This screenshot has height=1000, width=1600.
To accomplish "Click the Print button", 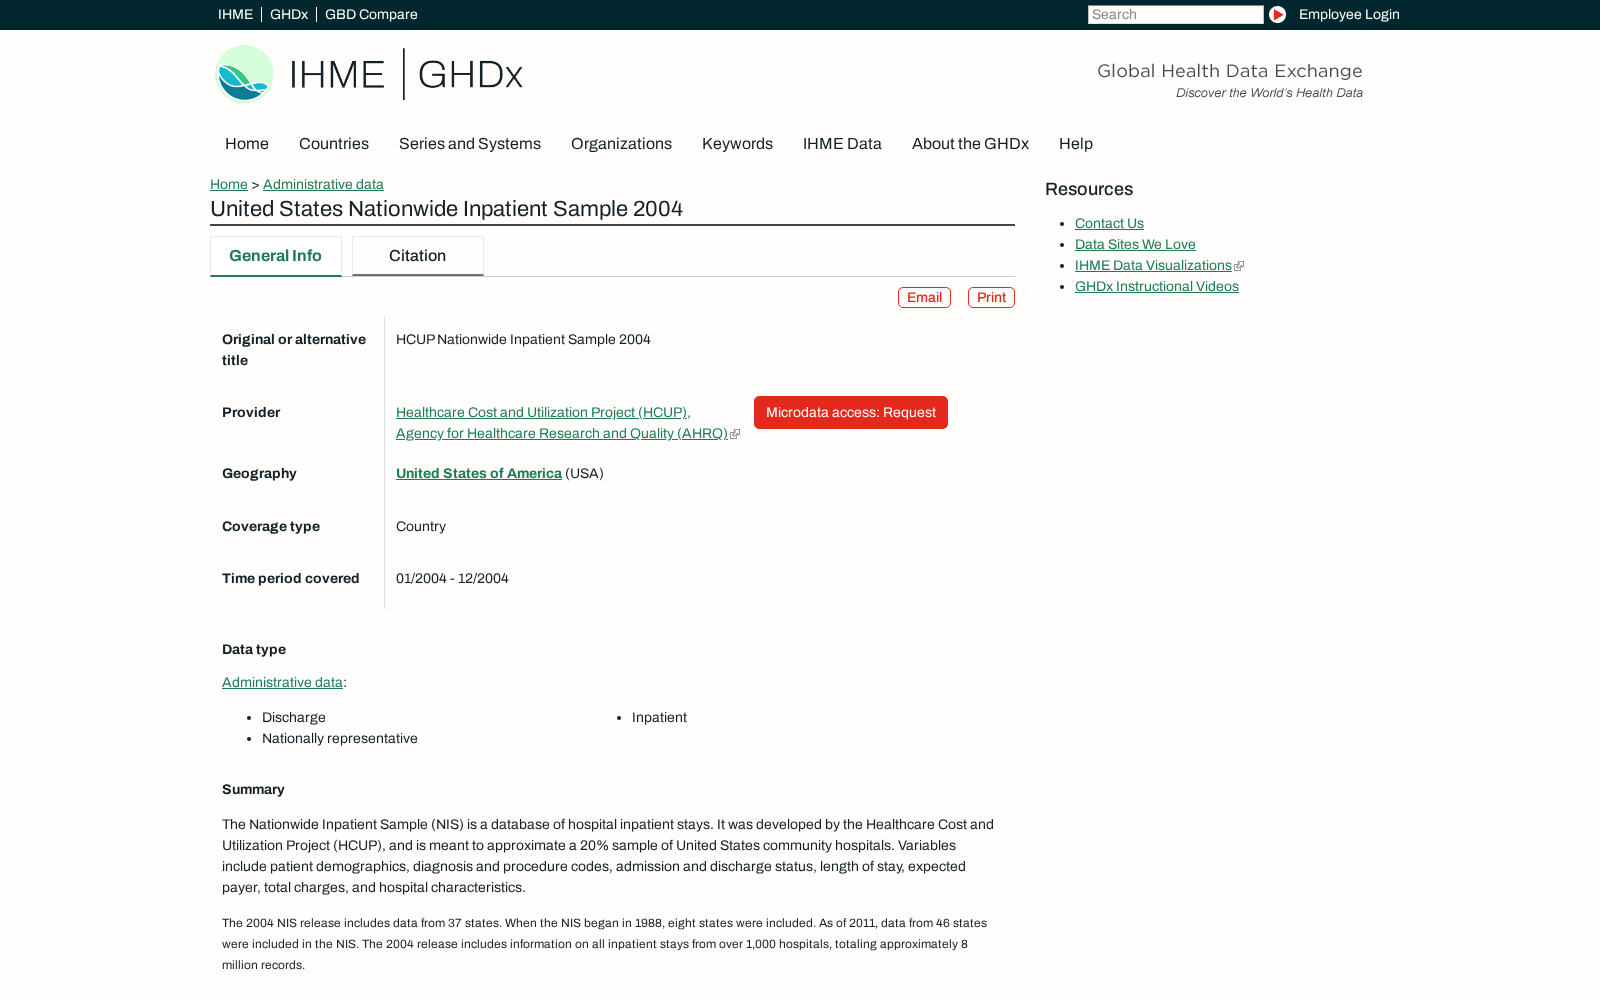I will (991, 297).
